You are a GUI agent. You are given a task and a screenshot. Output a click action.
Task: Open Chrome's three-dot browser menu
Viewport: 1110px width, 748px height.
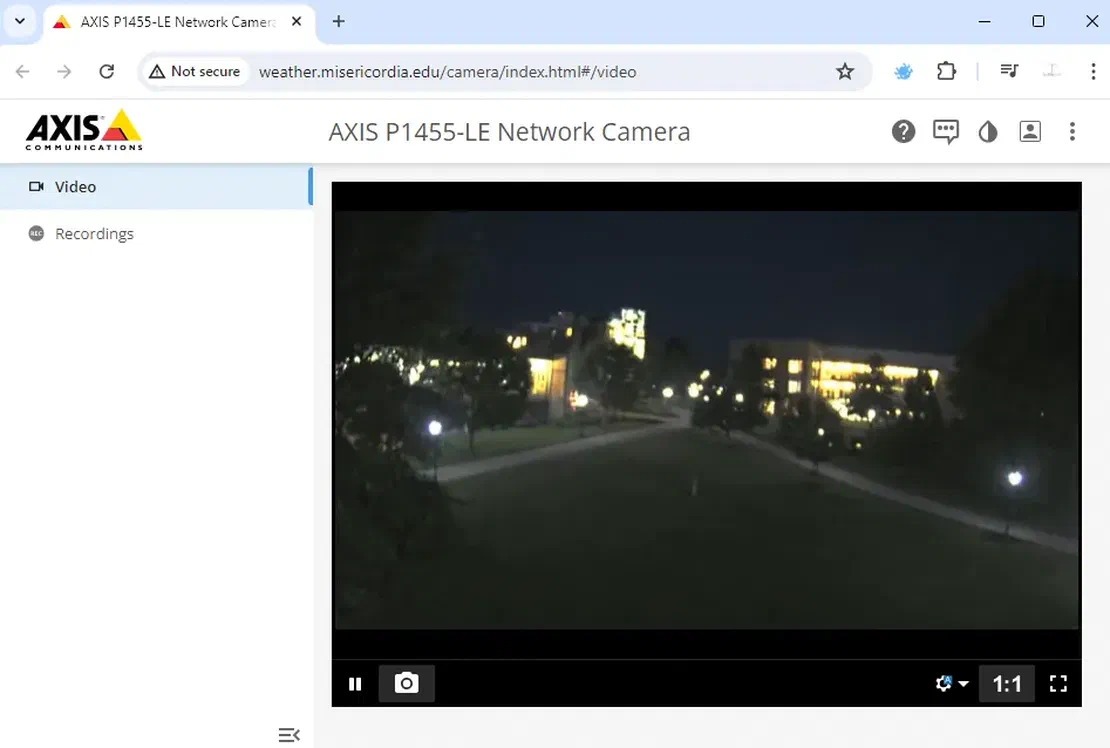(x=1095, y=71)
